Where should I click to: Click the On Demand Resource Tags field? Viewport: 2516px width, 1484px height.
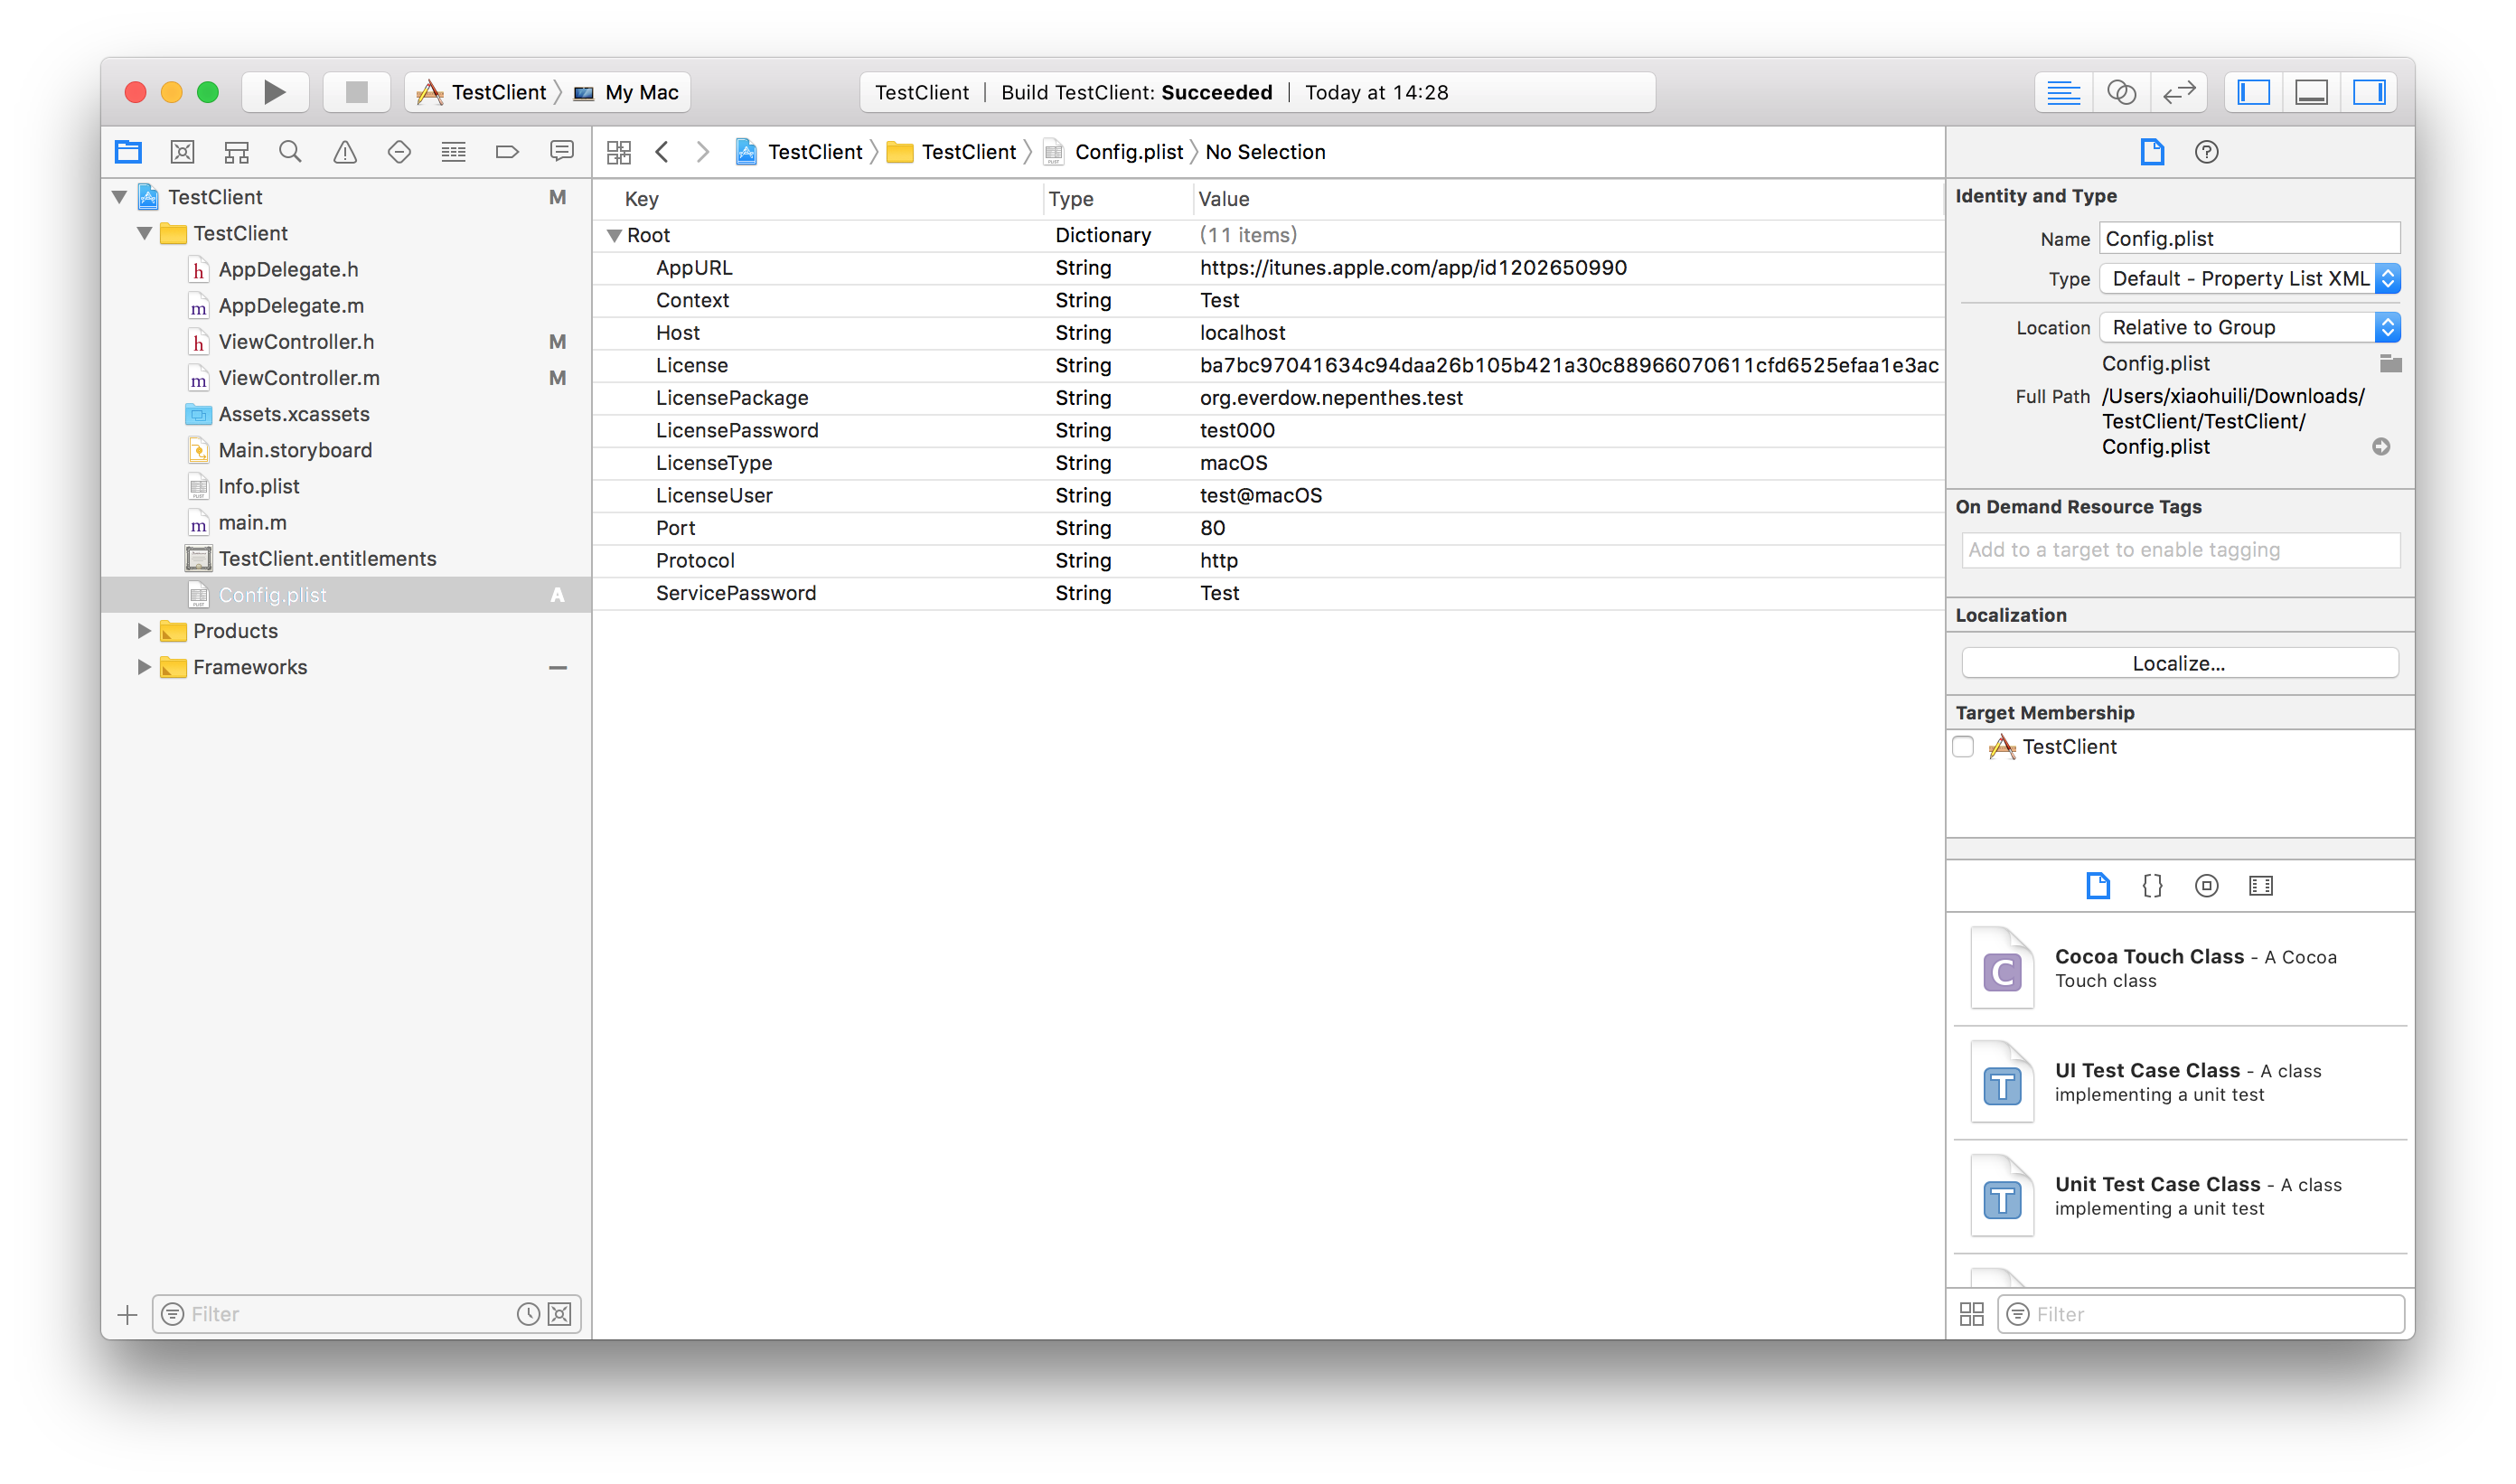pos(2180,550)
